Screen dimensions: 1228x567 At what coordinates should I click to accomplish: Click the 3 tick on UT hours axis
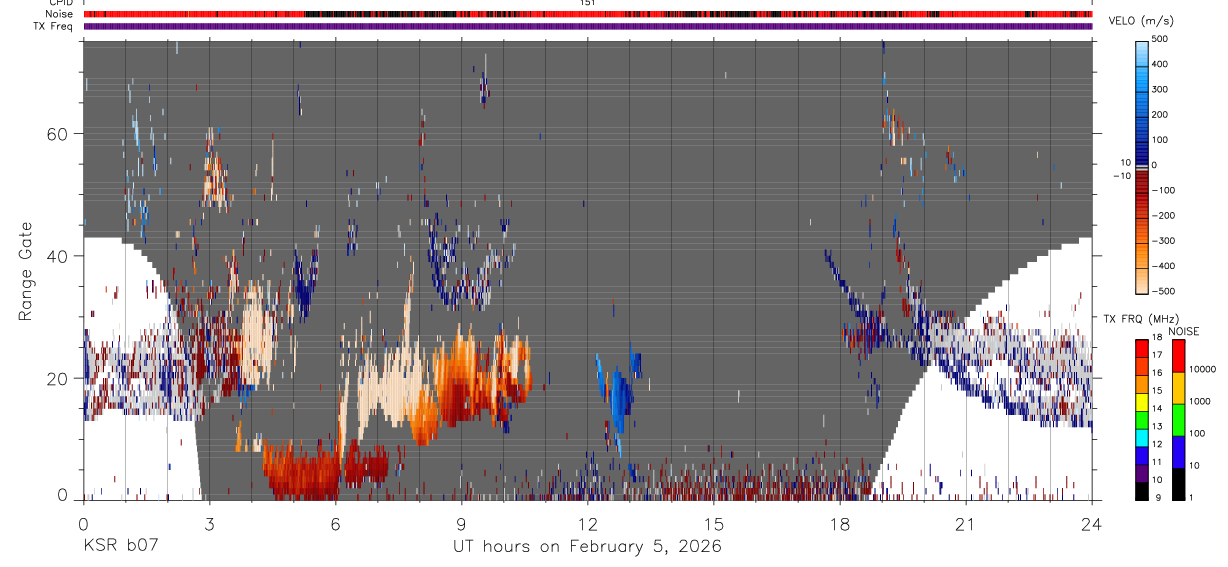(210, 524)
